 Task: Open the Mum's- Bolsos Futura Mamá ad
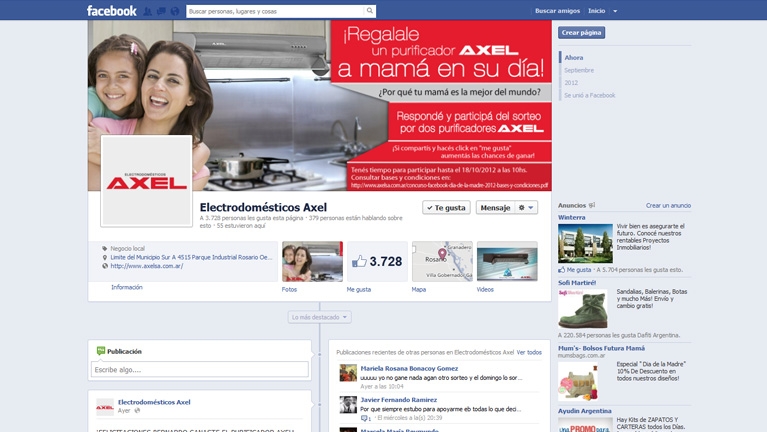pyautogui.click(x=601, y=348)
